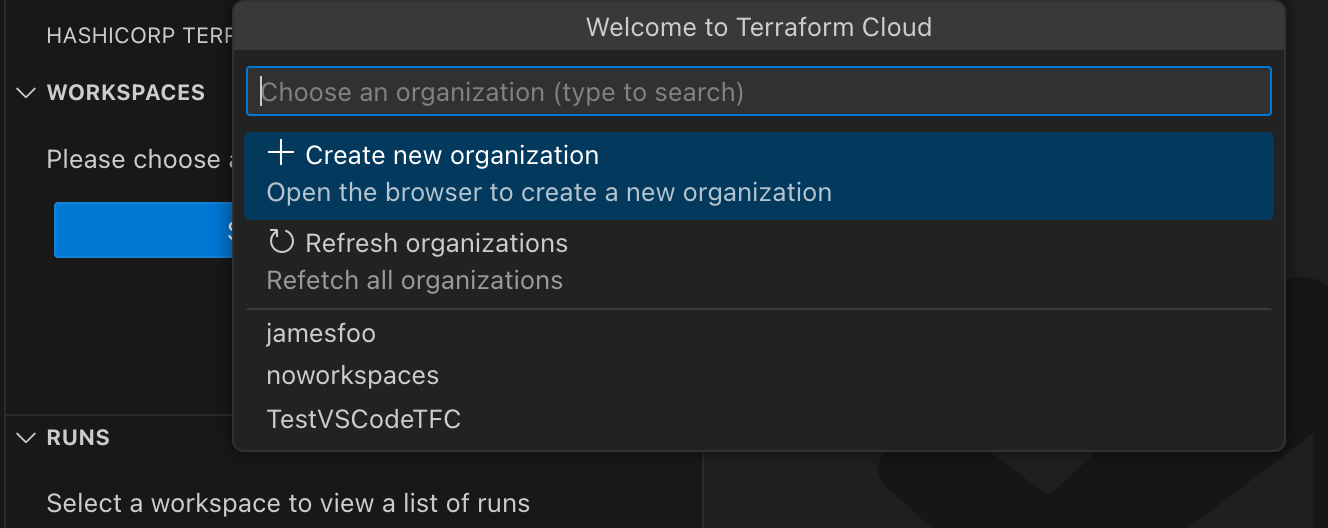Collapse the WORKSPACES section chevron
Image resolution: width=1328 pixels, height=528 pixels.
coord(26,93)
